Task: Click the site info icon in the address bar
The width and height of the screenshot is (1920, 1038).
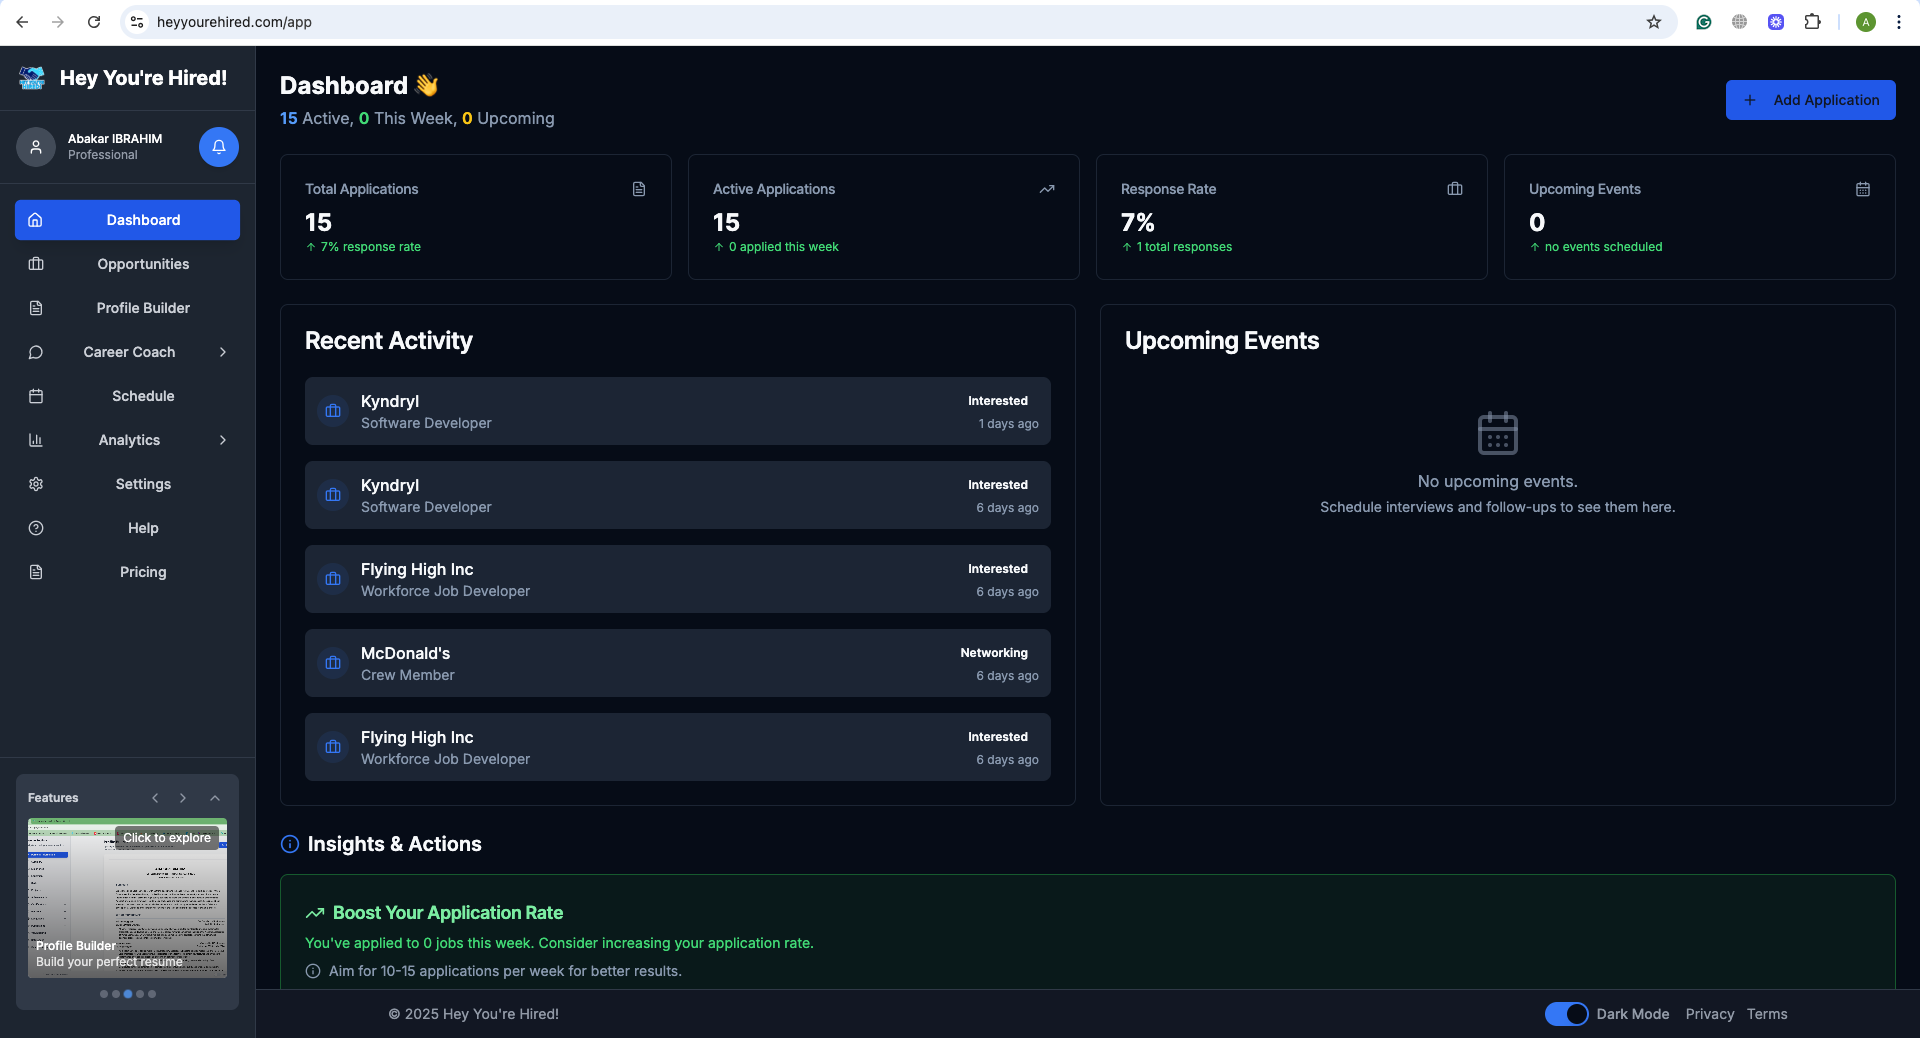Action: tap(138, 22)
